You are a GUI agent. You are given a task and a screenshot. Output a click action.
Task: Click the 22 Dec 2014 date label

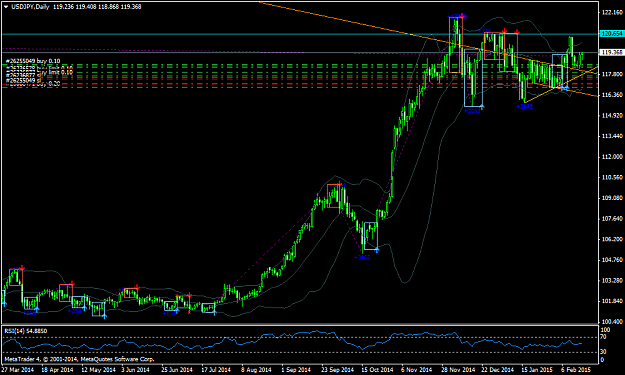click(x=497, y=369)
